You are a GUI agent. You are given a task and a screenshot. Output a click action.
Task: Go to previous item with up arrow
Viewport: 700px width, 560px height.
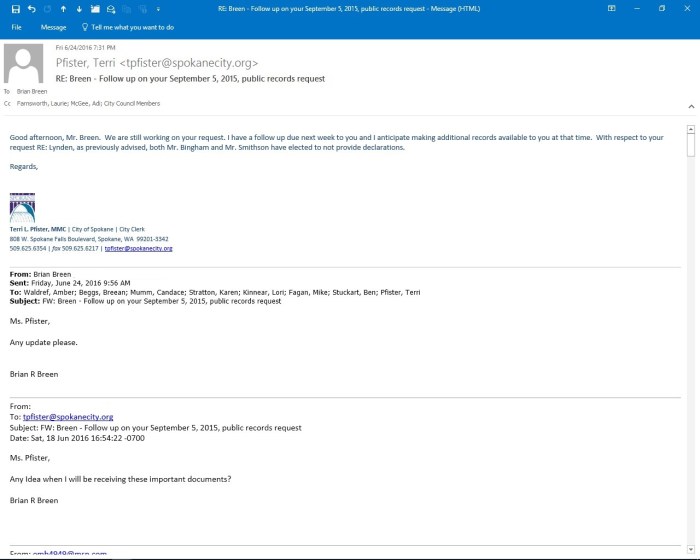[x=63, y=8]
